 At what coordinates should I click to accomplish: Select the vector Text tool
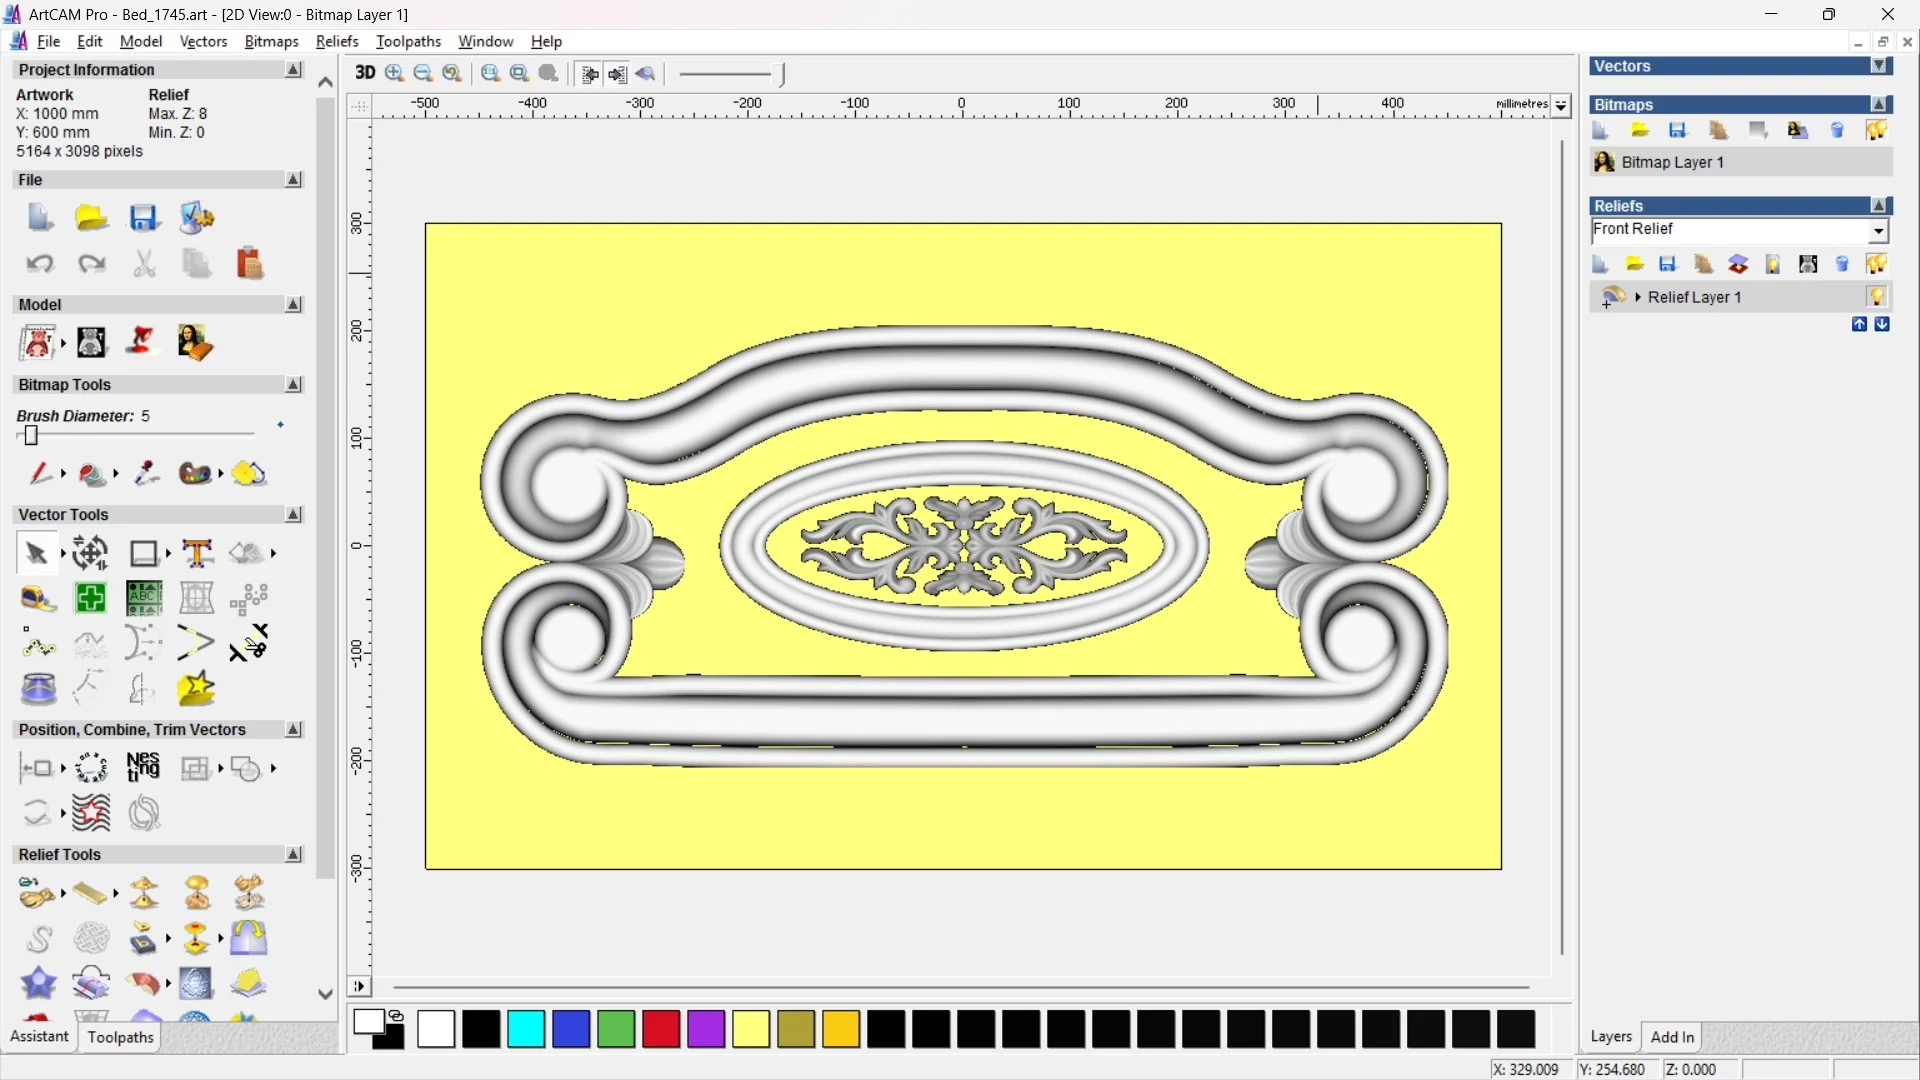tap(197, 553)
